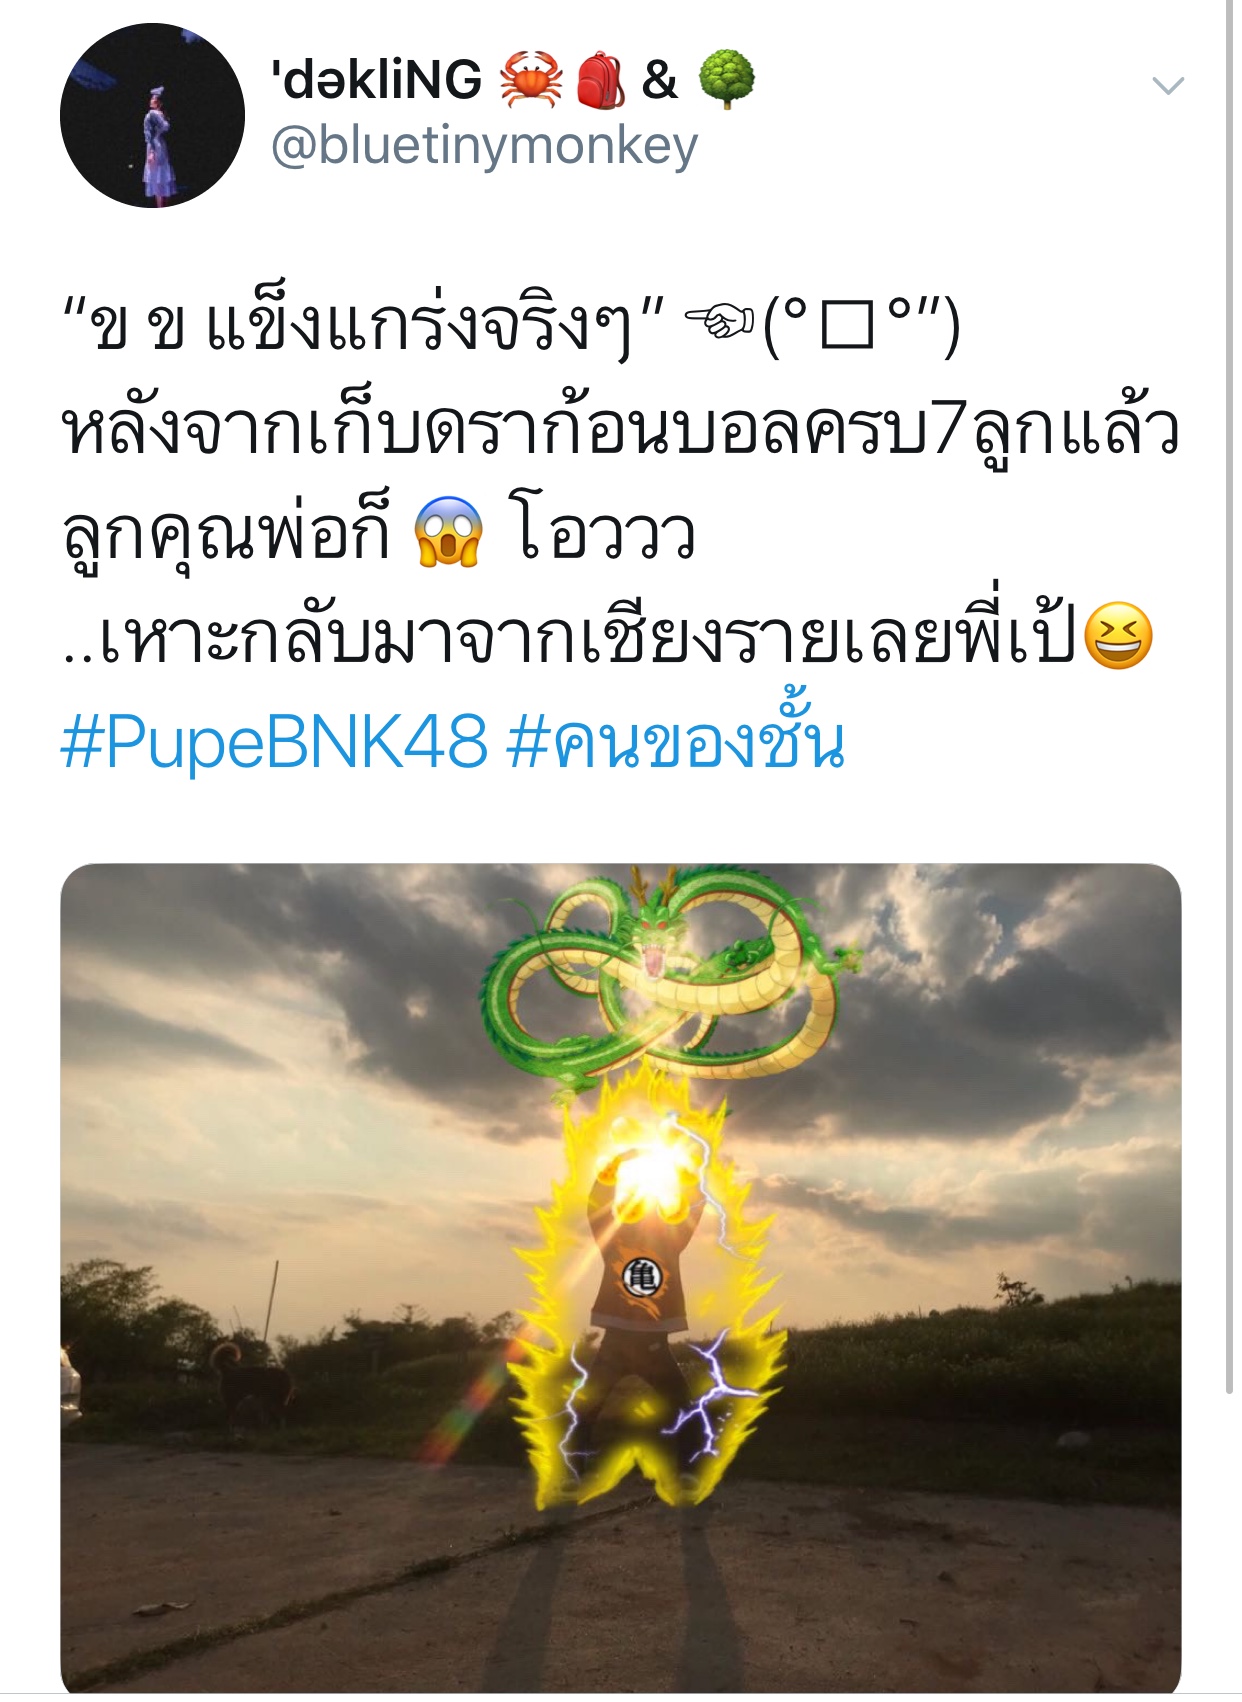This screenshot has width=1242, height=1702.
Task: Click the crab emoji in display name
Action: click(x=531, y=80)
